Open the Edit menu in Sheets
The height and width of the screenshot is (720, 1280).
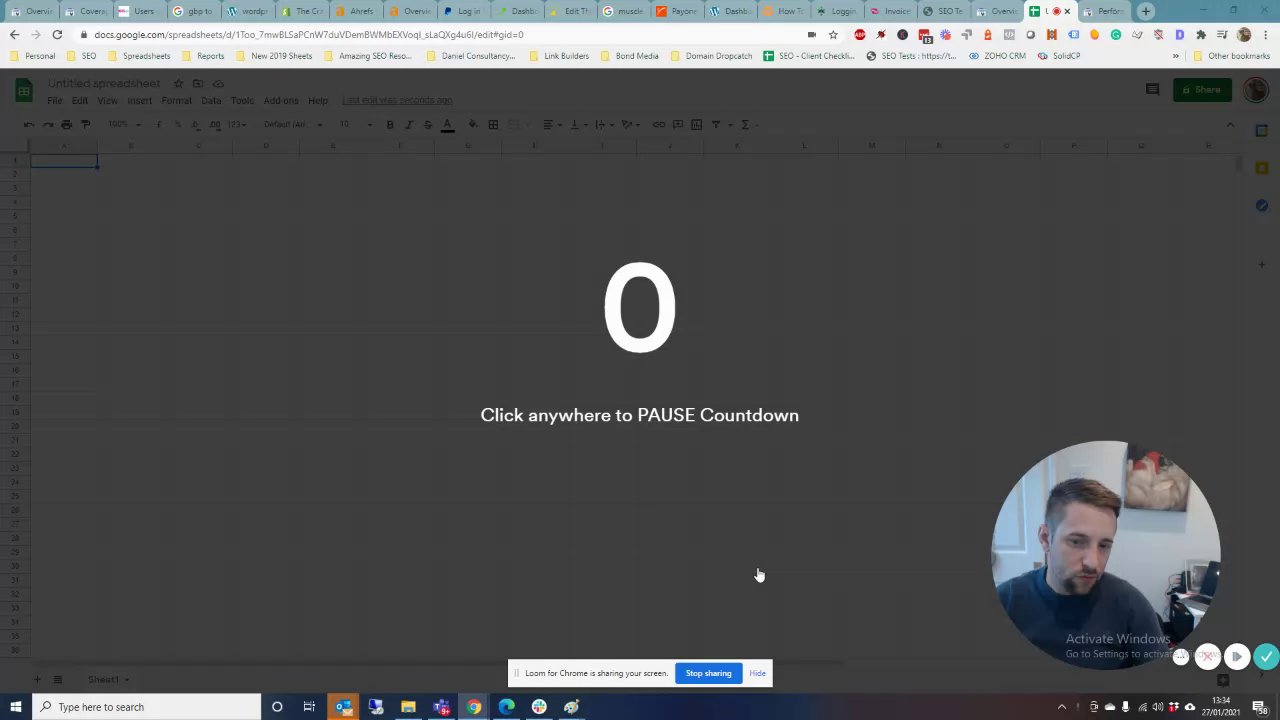click(80, 101)
